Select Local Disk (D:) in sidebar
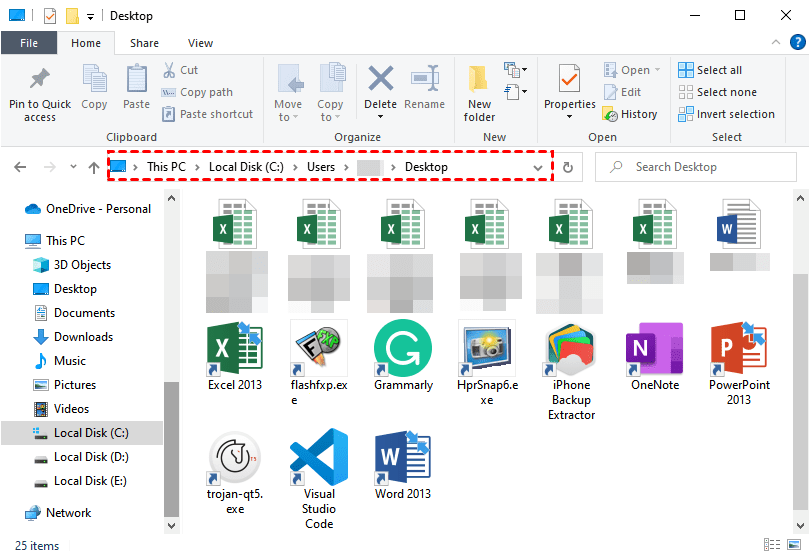The image size is (810, 558). pyautogui.click(x=81, y=457)
